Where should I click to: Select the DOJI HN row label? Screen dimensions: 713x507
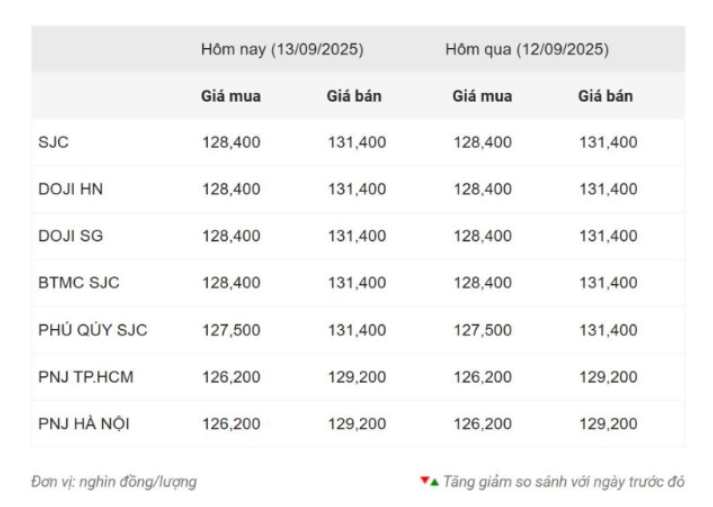70,189
